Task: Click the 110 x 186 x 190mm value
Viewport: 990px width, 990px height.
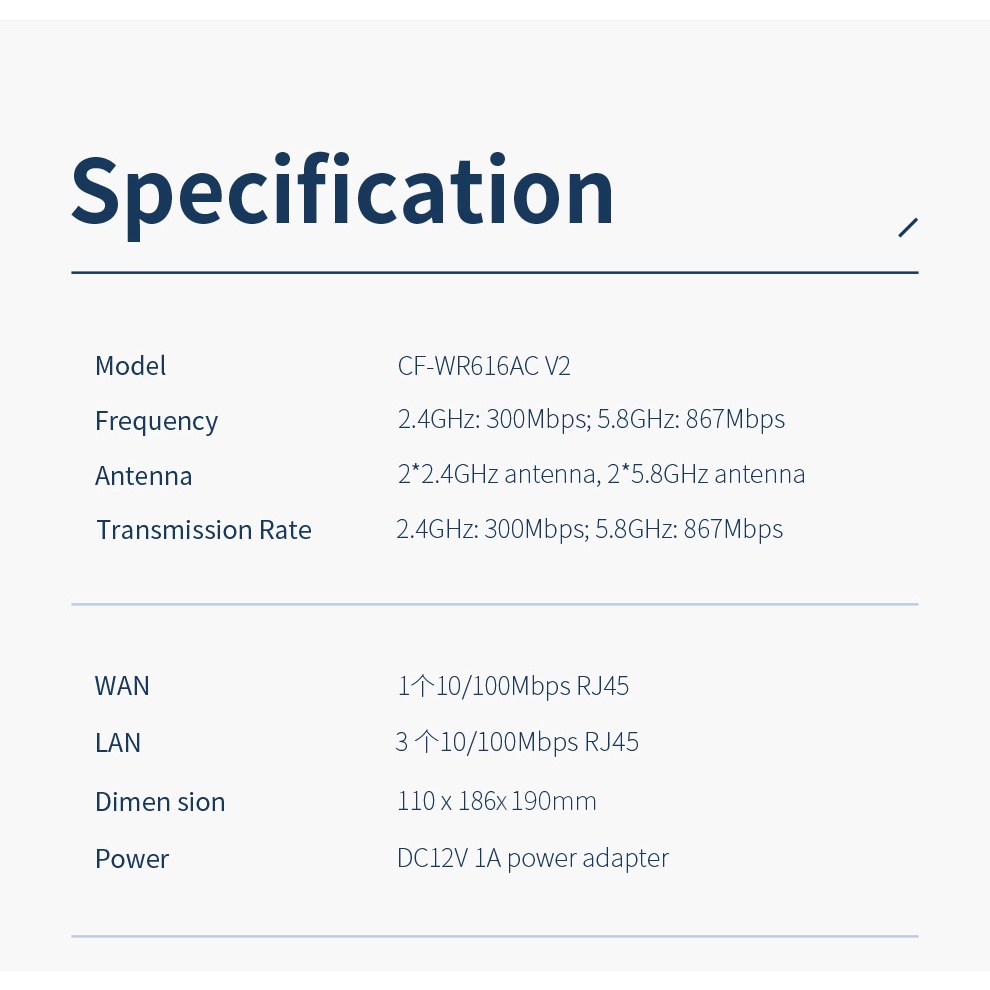Action: coord(497,801)
